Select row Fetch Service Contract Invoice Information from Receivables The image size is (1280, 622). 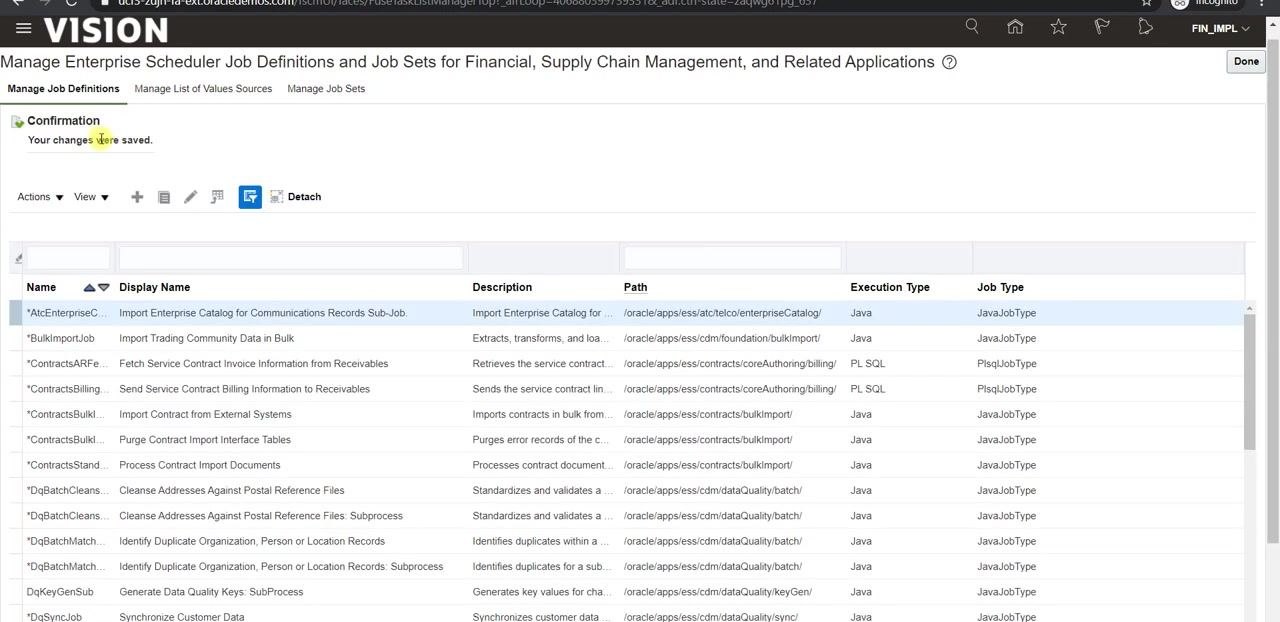(x=627, y=364)
